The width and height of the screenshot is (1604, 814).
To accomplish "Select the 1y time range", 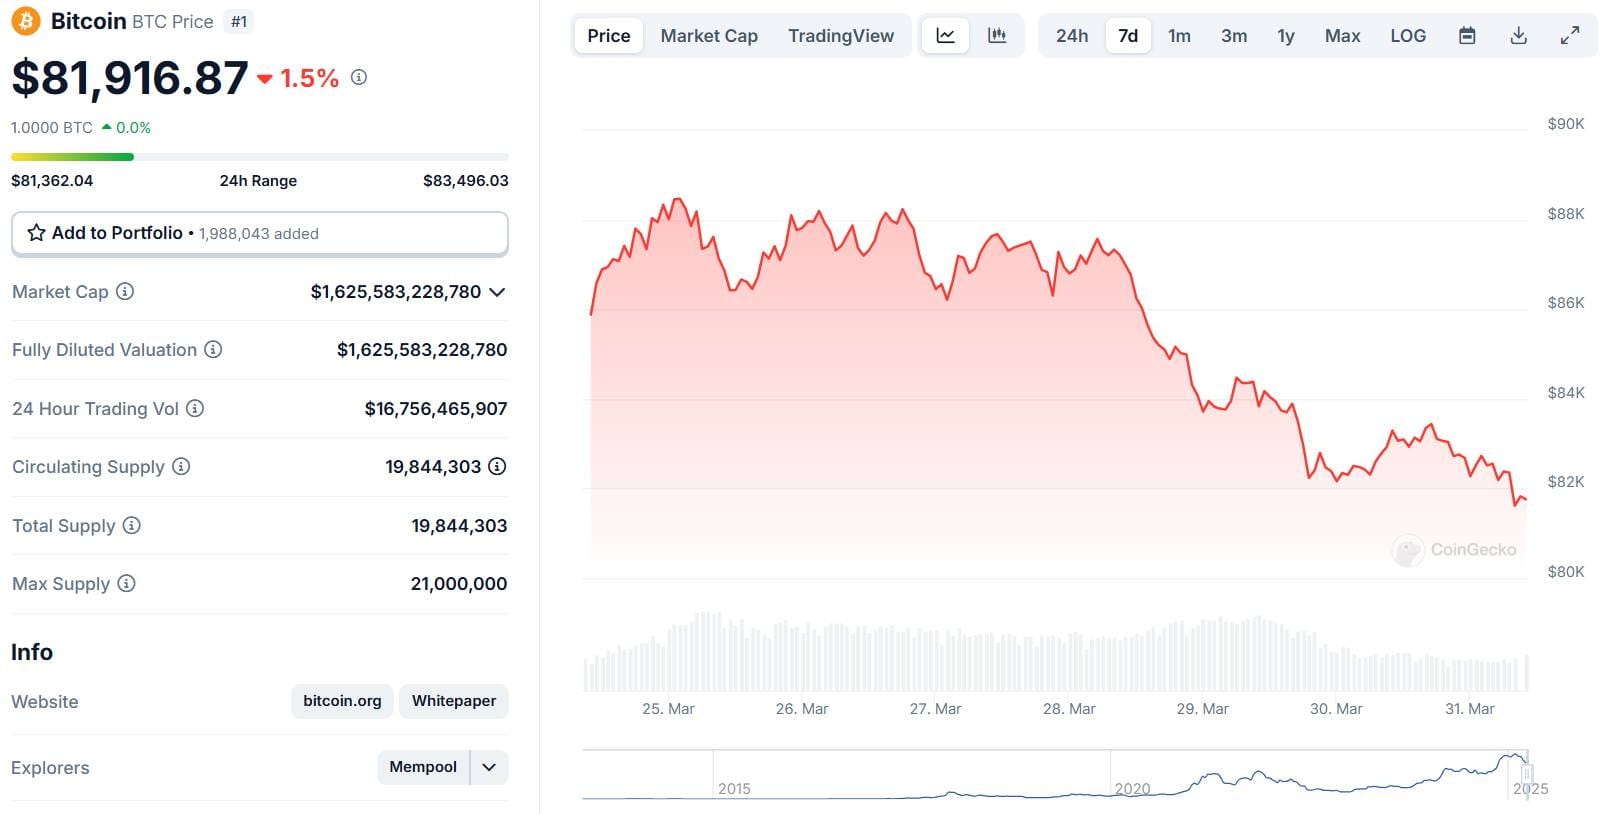I will point(1286,36).
